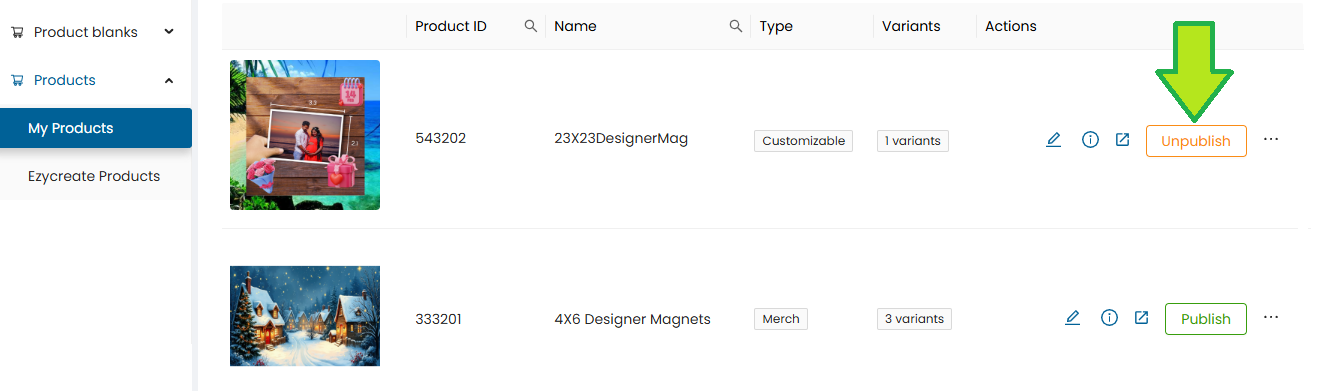Screen dimensions: 1327x391
Task: Select My Products in sidebar
Action: click(x=96, y=128)
